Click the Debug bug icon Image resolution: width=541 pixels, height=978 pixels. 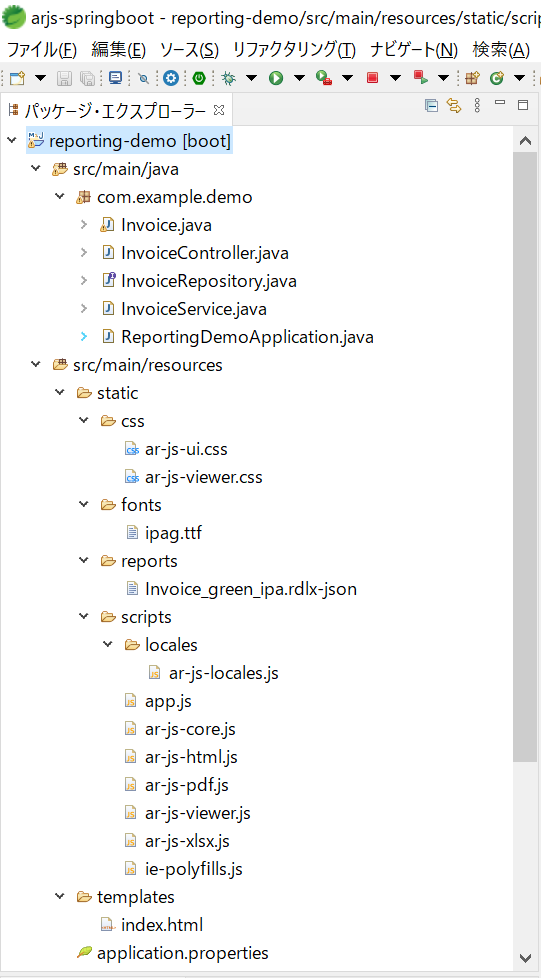(x=229, y=78)
